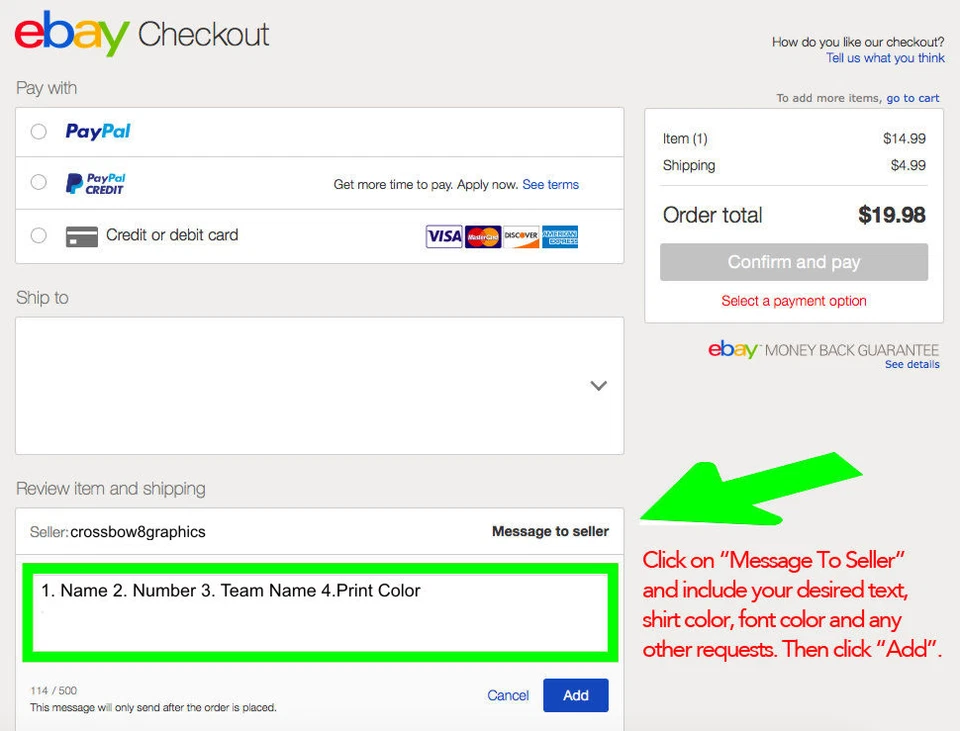960x731 pixels.
Task: Click the Visa card logo
Action: pos(444,236)
